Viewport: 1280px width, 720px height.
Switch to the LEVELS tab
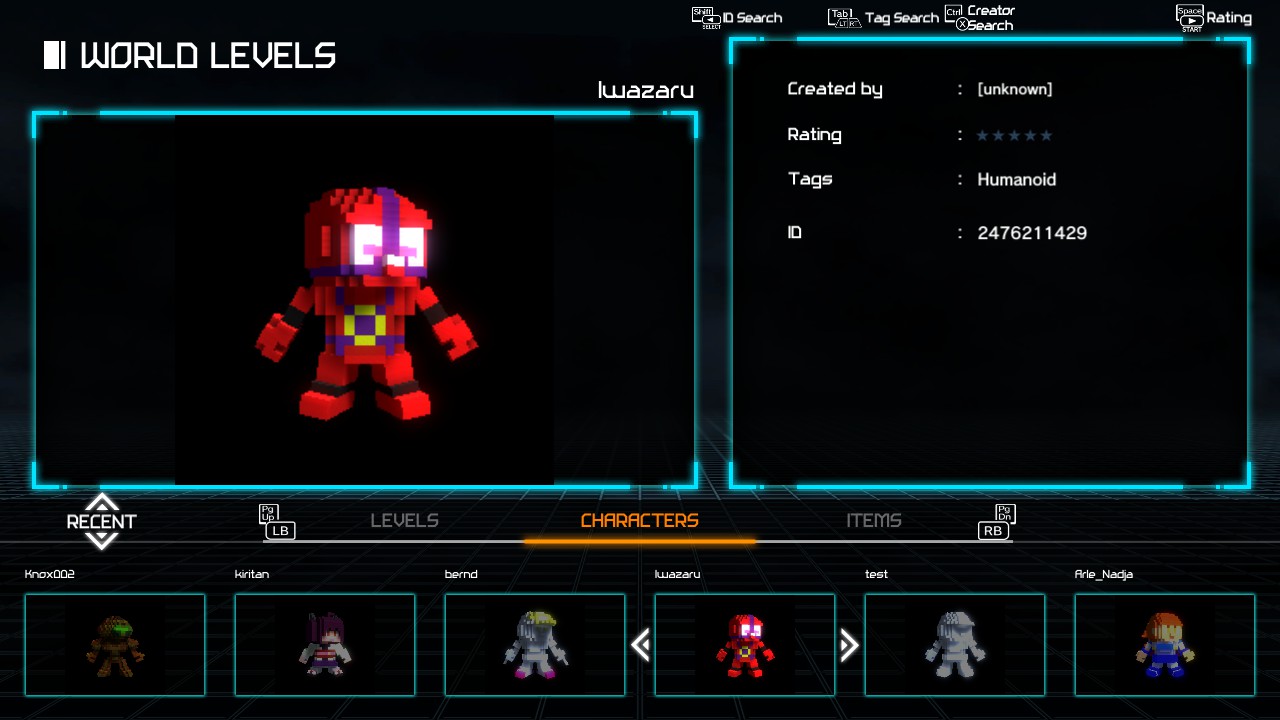[x=404, y=521]
